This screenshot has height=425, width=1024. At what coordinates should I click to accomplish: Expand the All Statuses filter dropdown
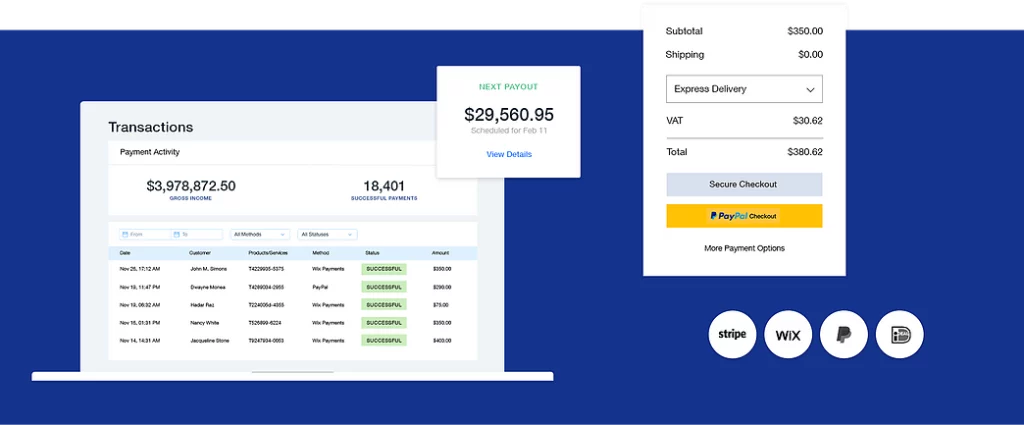pyautogui.click(x=327, y=234)
